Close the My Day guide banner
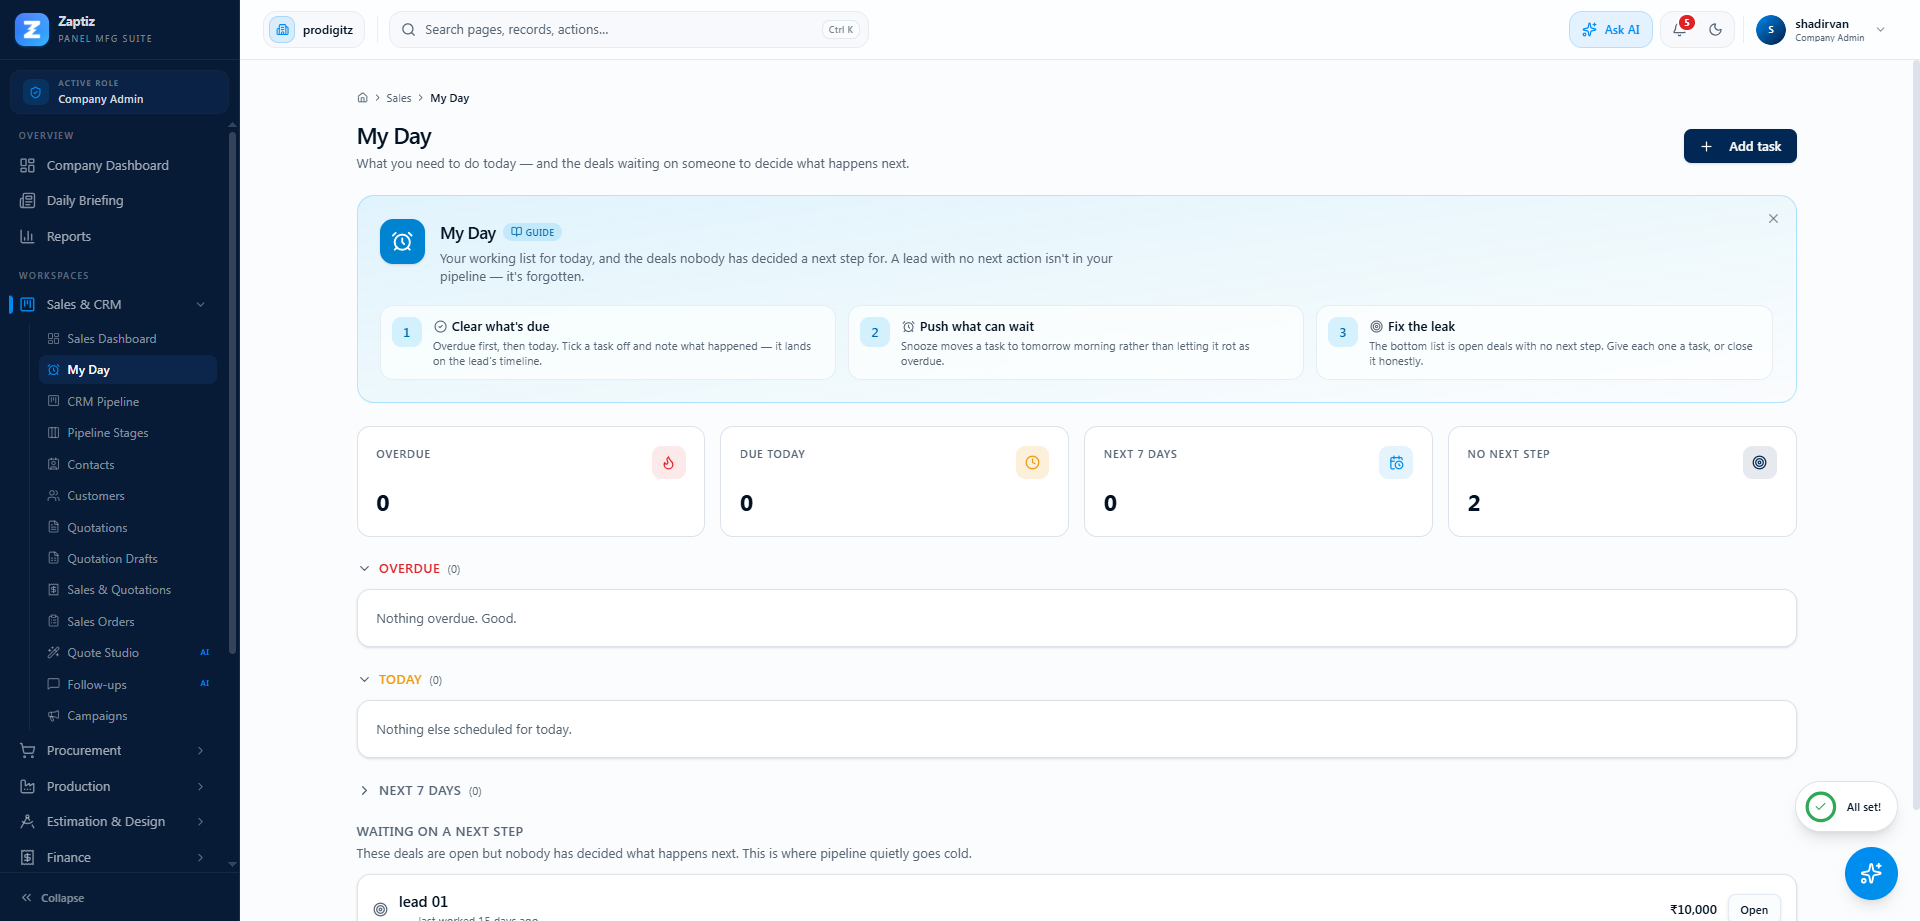The width and height of the screenshot is (1920, 921). [1773, 218]
